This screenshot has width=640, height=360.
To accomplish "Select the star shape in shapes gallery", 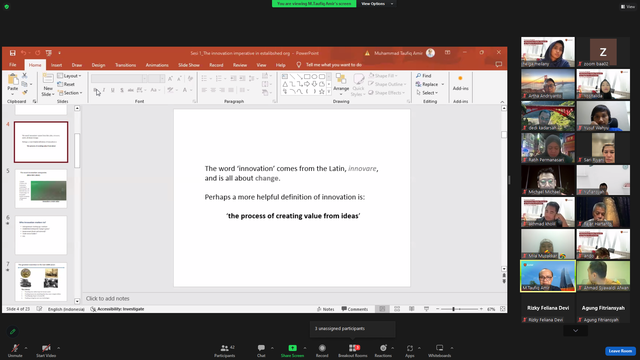I will pos(322,92).
